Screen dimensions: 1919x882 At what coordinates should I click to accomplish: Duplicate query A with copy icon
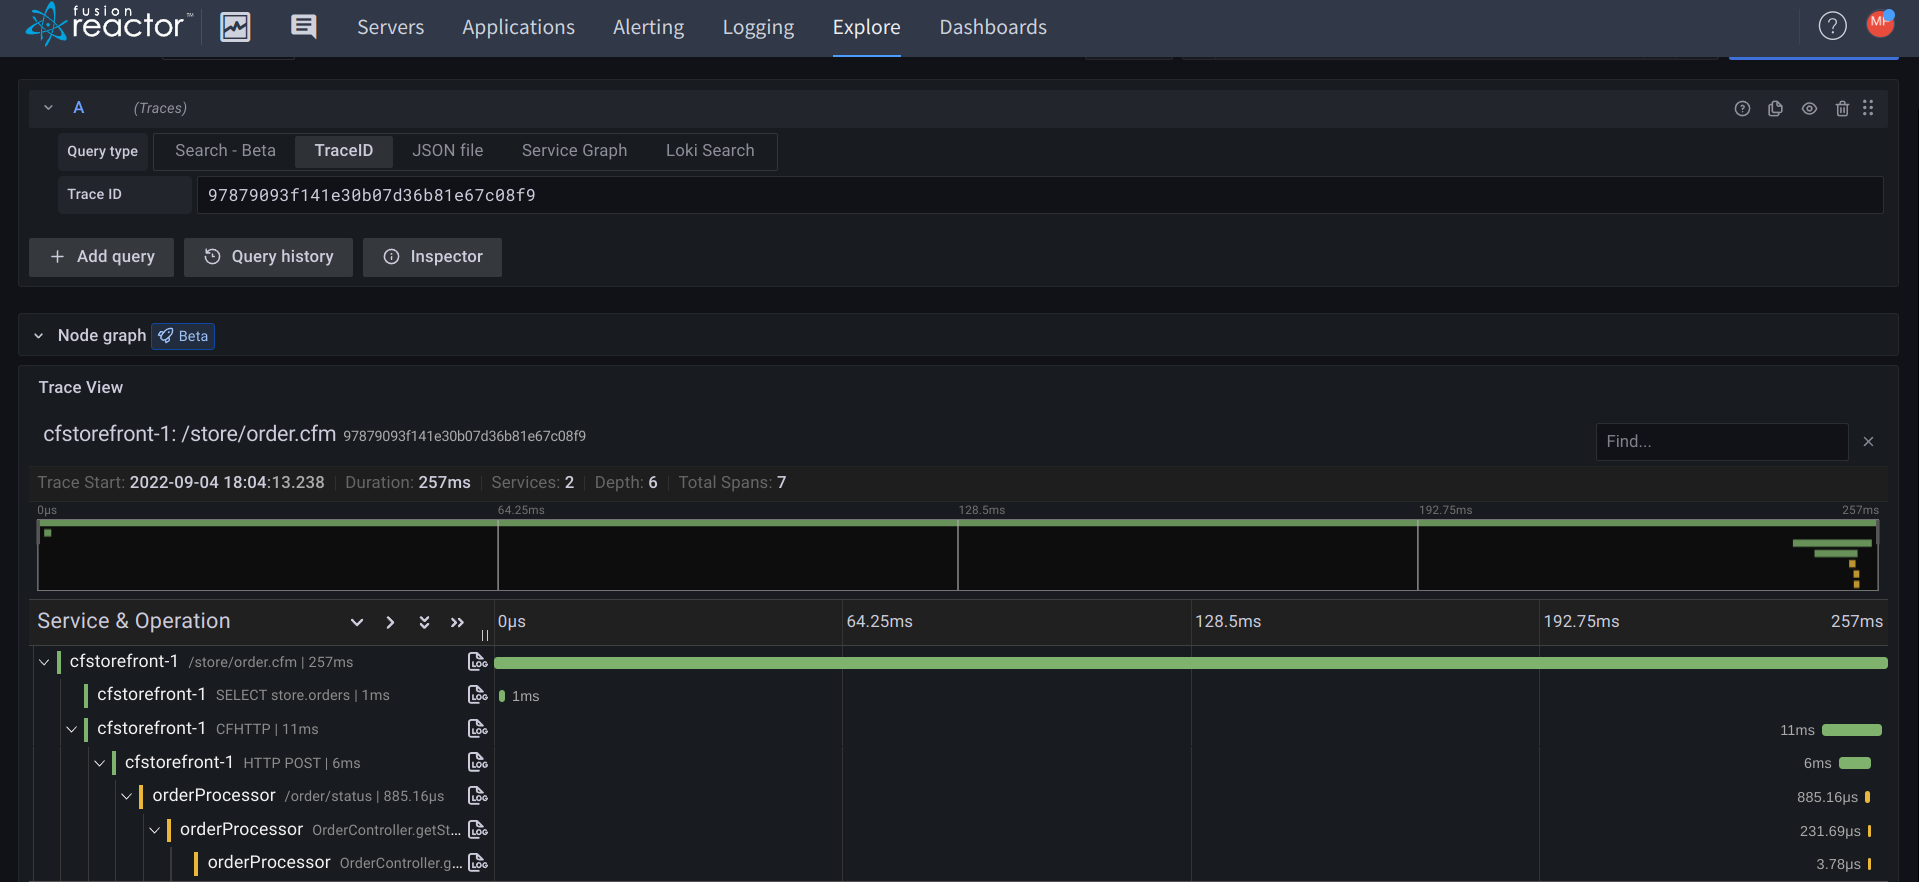pos(1775,109)
